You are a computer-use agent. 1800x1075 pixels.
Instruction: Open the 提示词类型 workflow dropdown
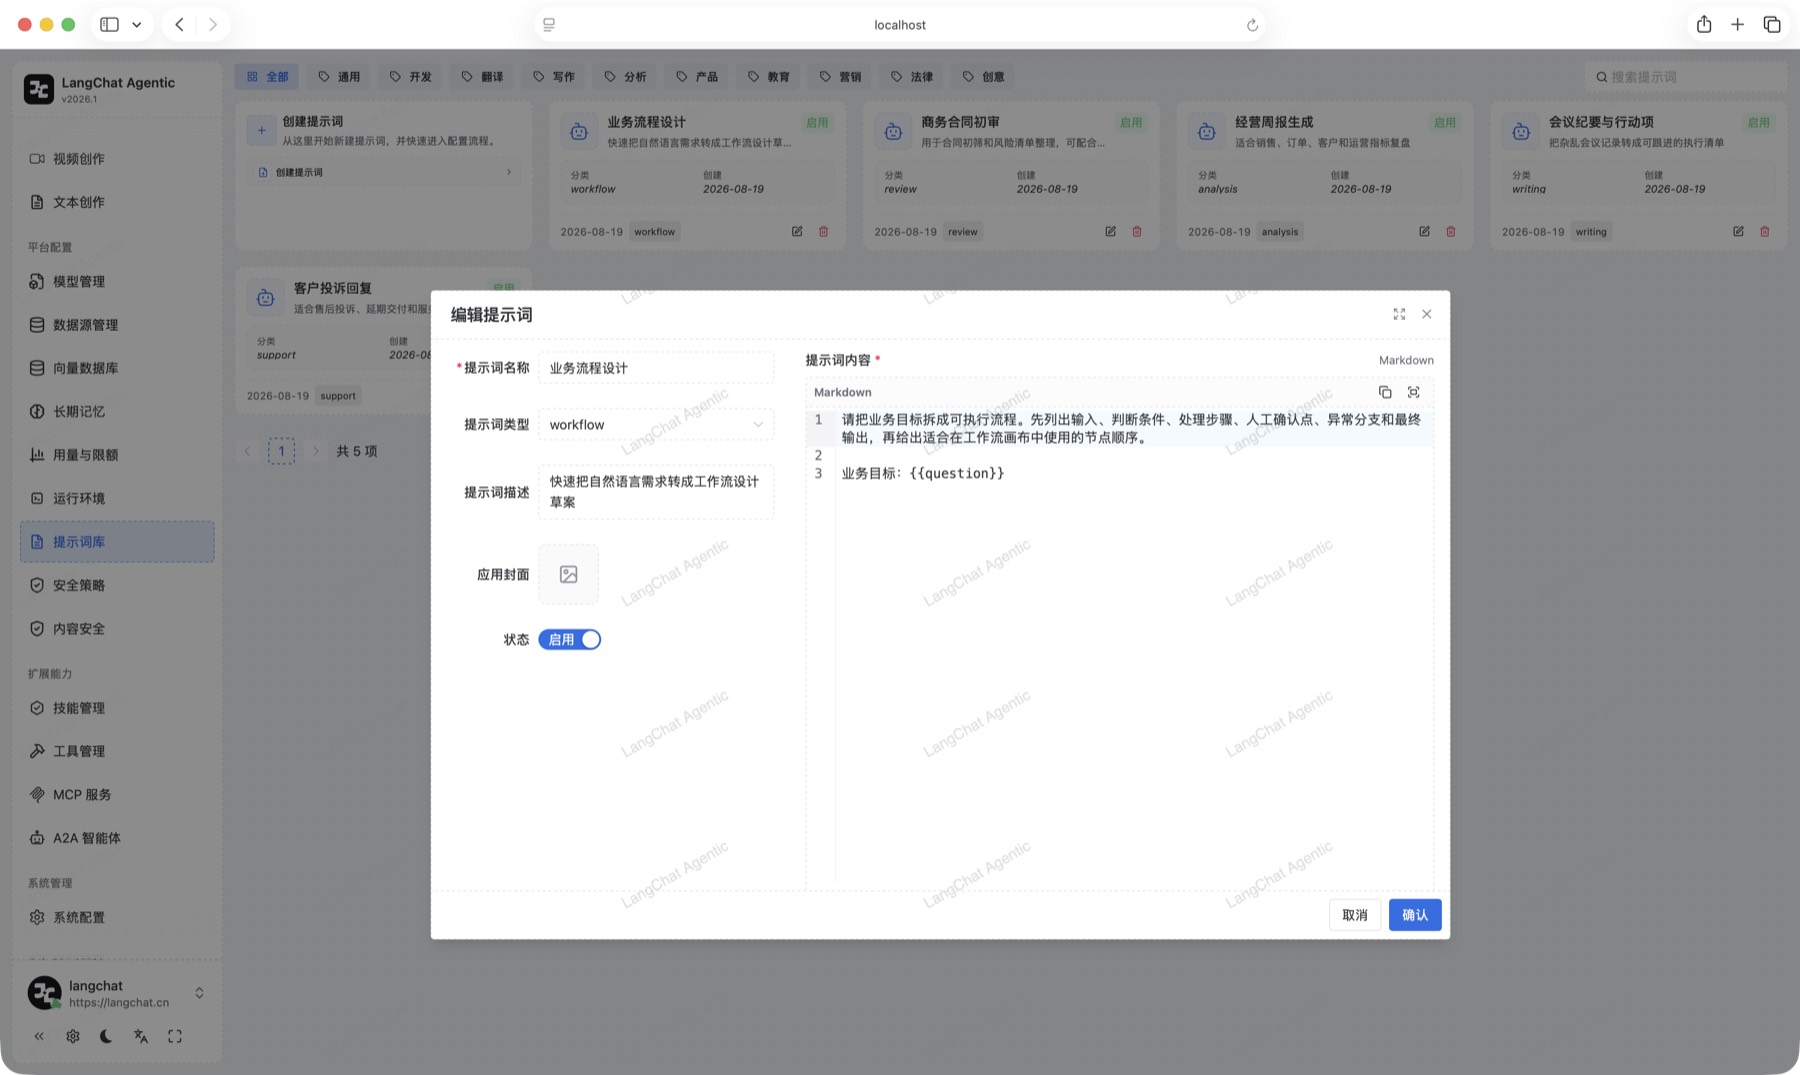tap(656, 424)
